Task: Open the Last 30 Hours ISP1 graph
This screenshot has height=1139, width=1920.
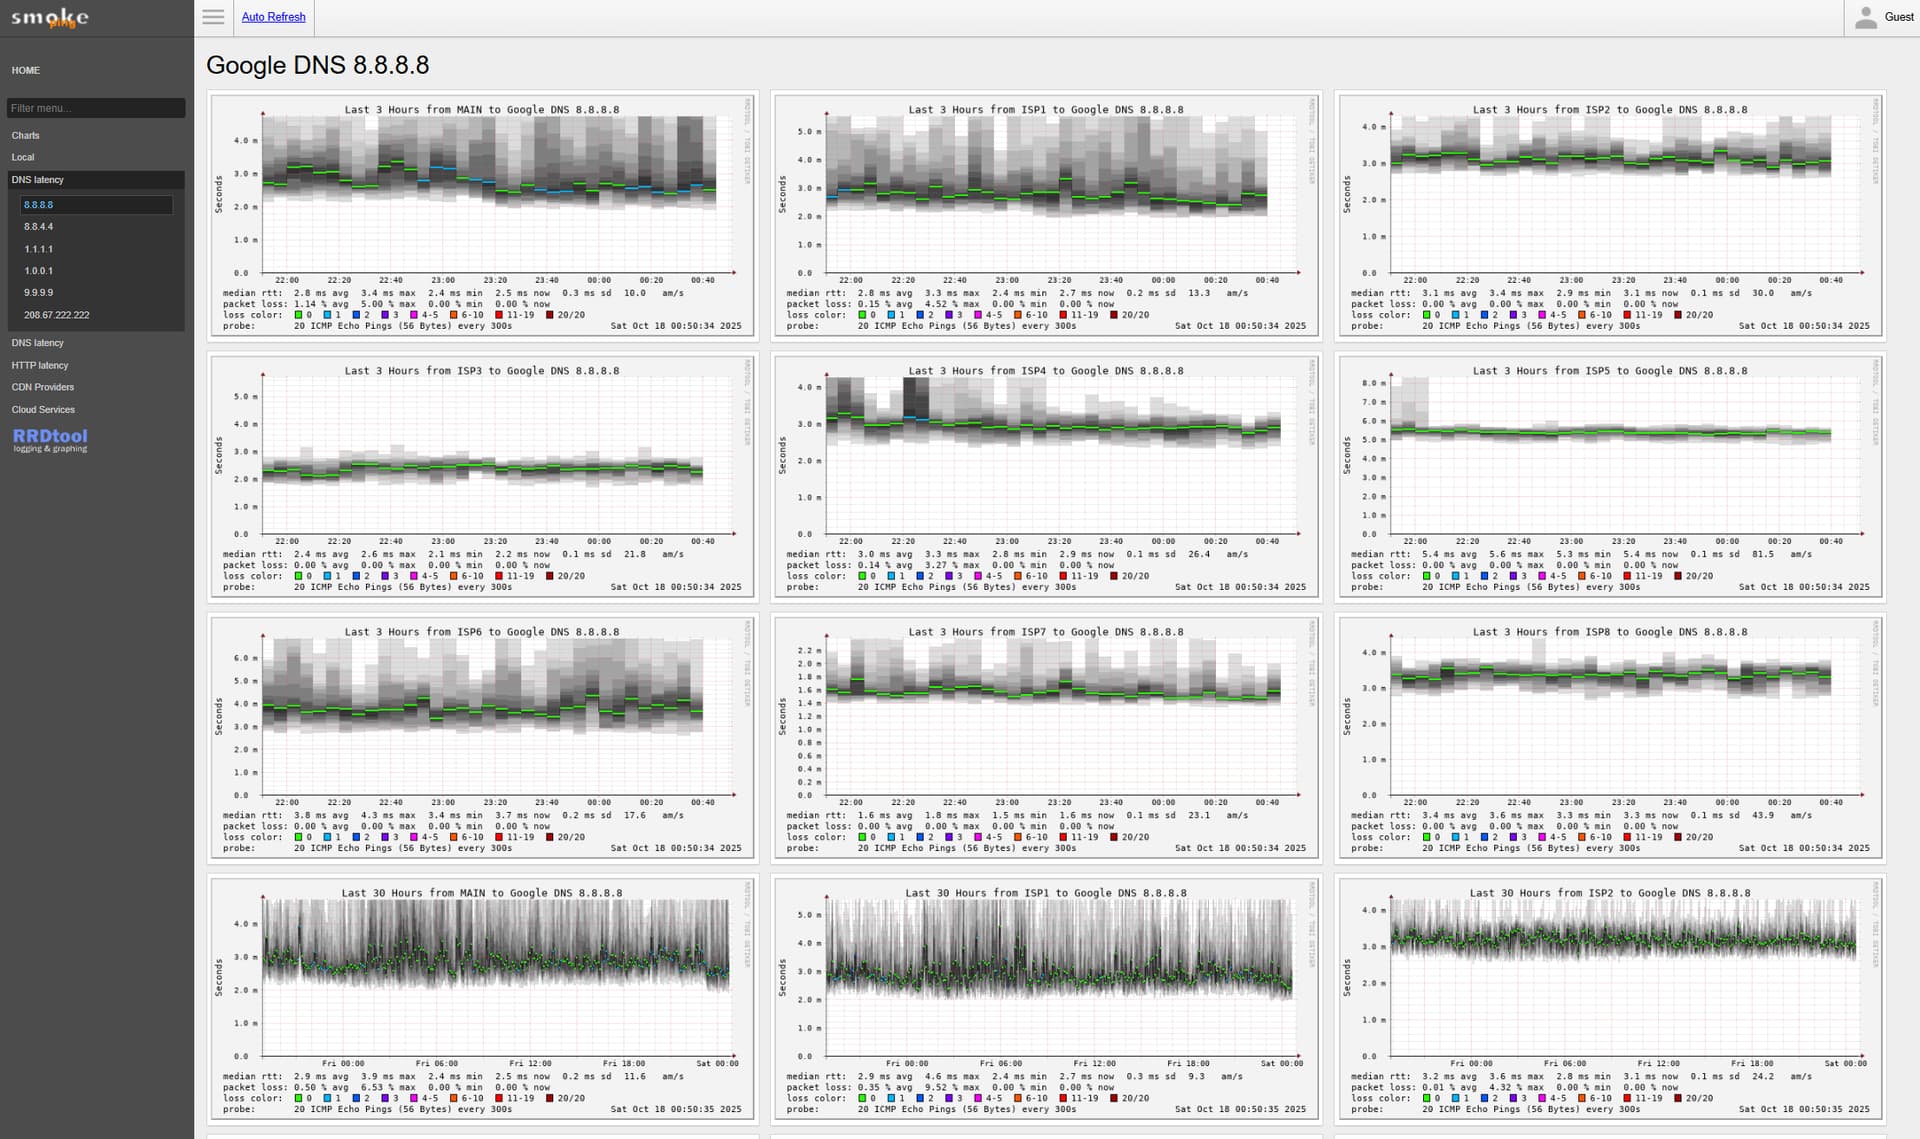Action: tap(1046, 999)
